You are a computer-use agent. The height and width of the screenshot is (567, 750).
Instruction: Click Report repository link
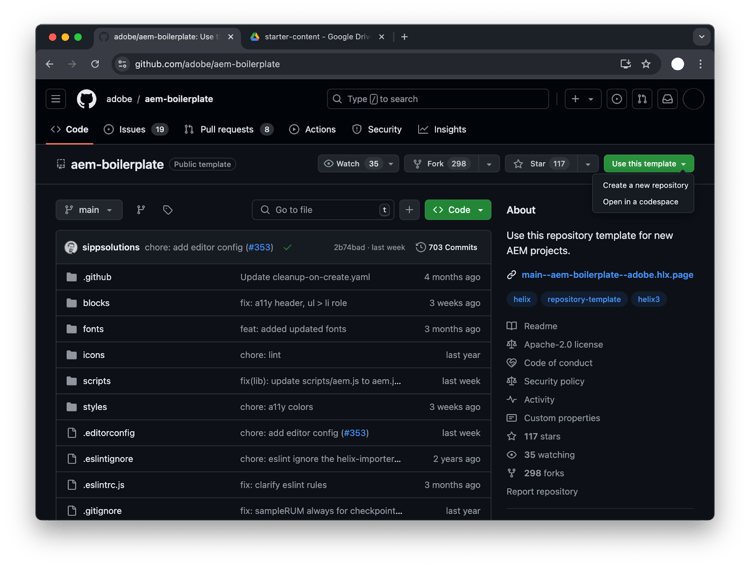[x=542, y=491]
